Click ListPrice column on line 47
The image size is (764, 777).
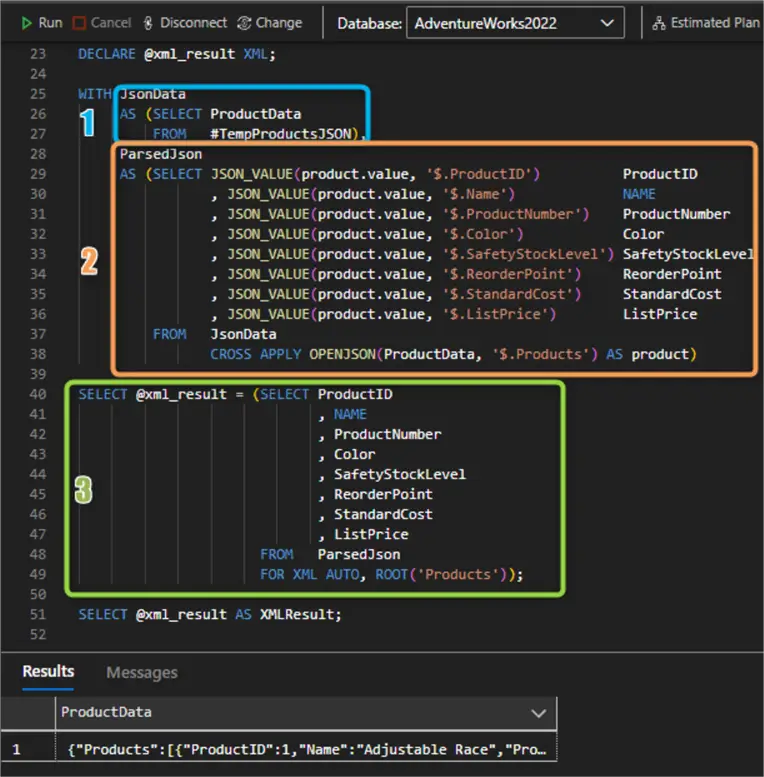coord(371,534)
